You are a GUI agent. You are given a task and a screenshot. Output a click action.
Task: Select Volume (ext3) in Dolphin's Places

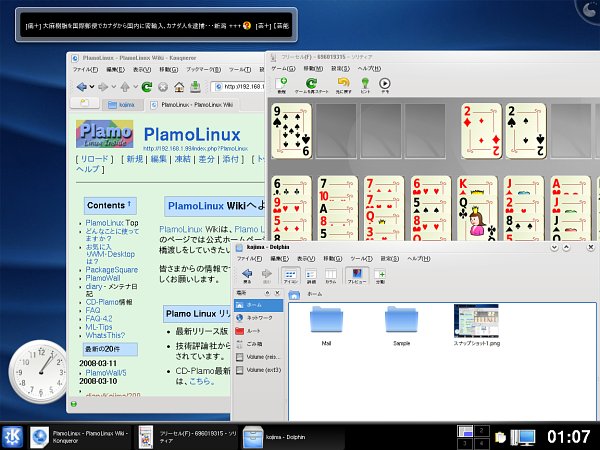tap(259, 370)
